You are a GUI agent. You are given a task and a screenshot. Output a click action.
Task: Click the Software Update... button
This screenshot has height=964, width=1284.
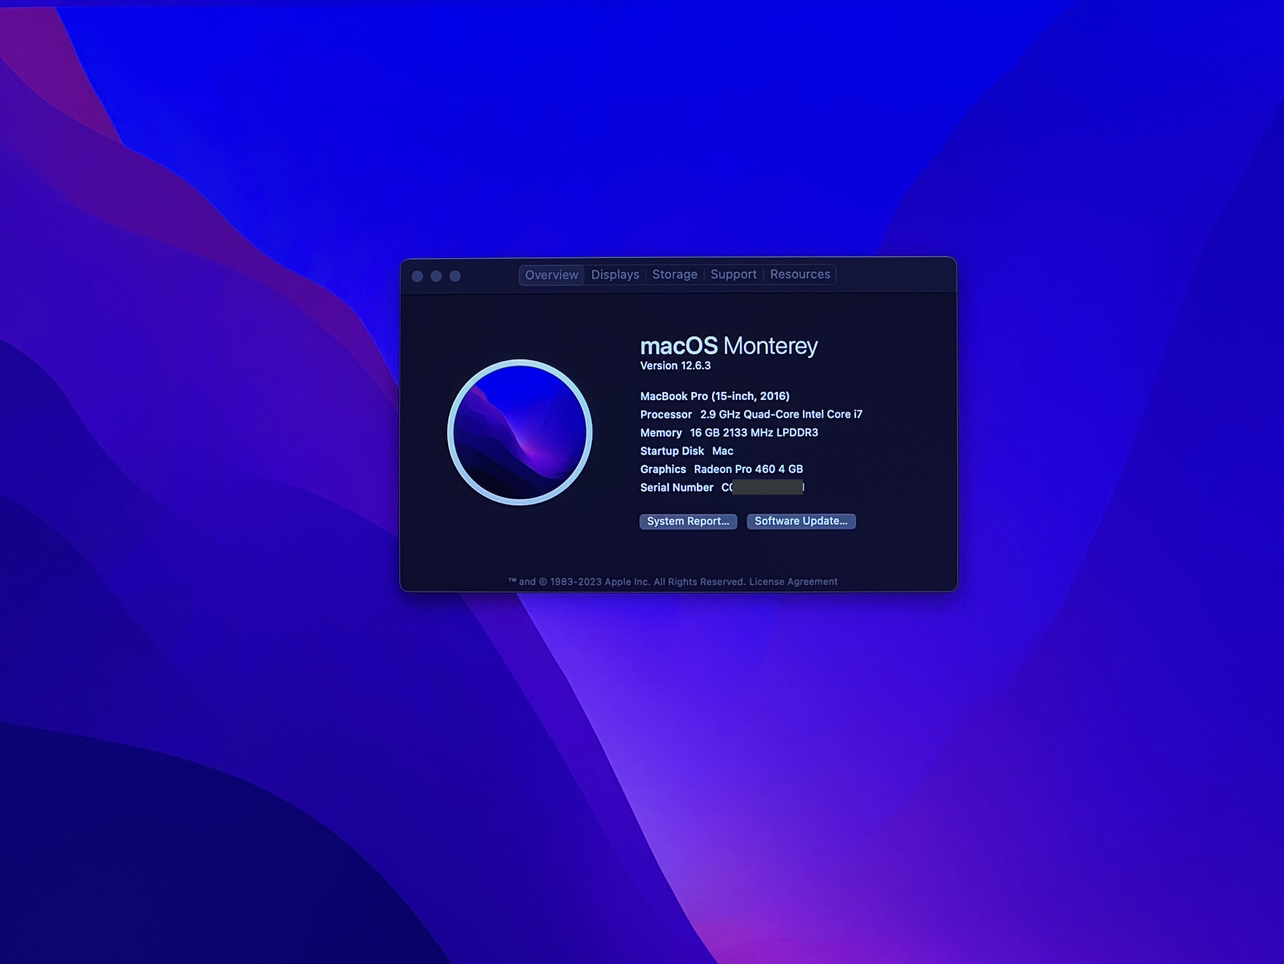point(801,521)
